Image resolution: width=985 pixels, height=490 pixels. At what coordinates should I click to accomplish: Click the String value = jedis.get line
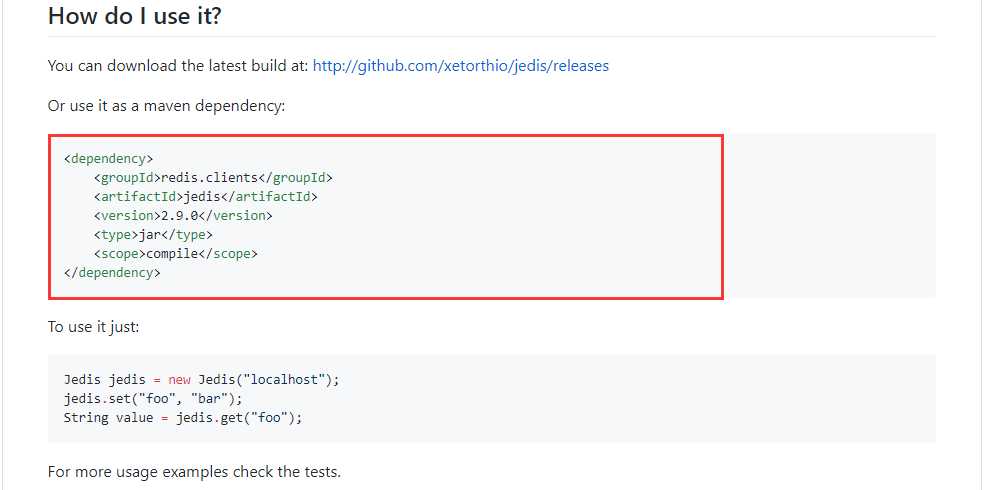tap(182, 417)
